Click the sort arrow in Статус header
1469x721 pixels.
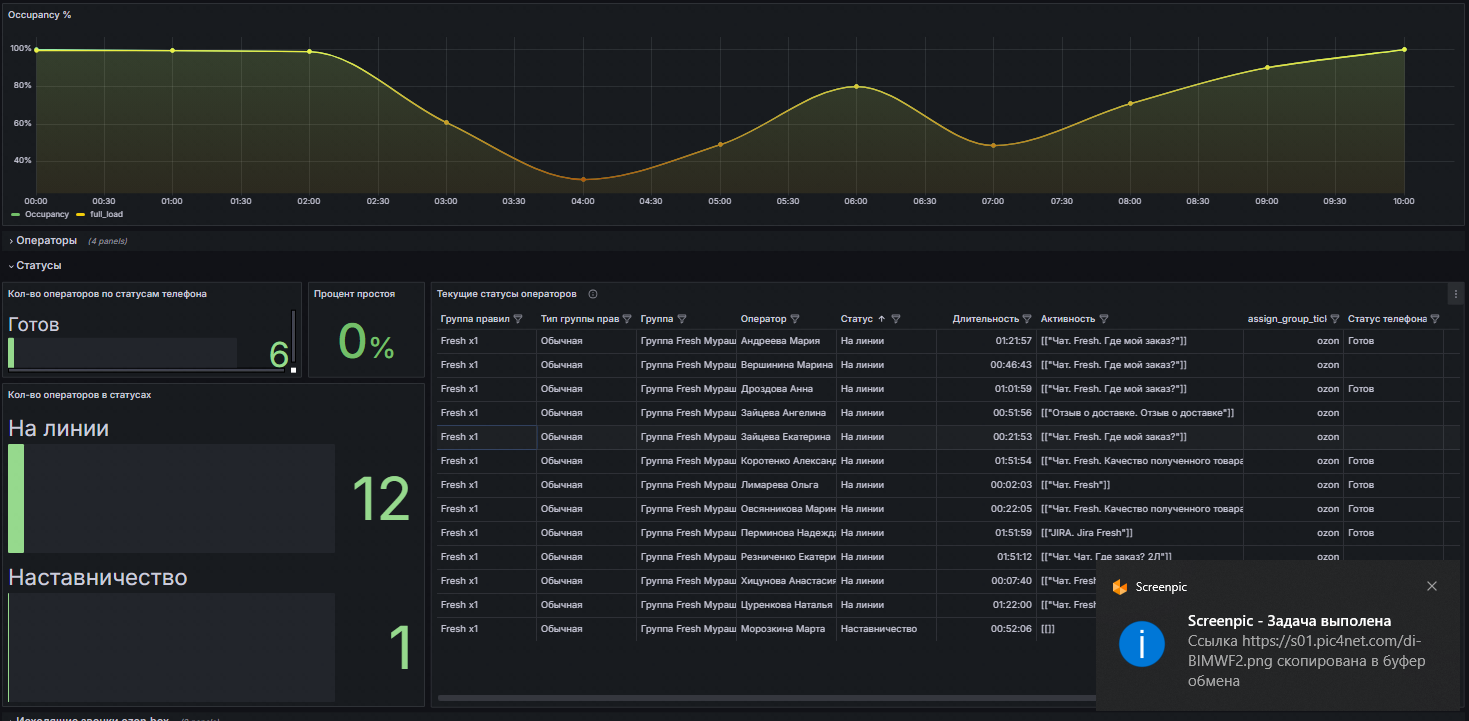click(x=881, y=319)
